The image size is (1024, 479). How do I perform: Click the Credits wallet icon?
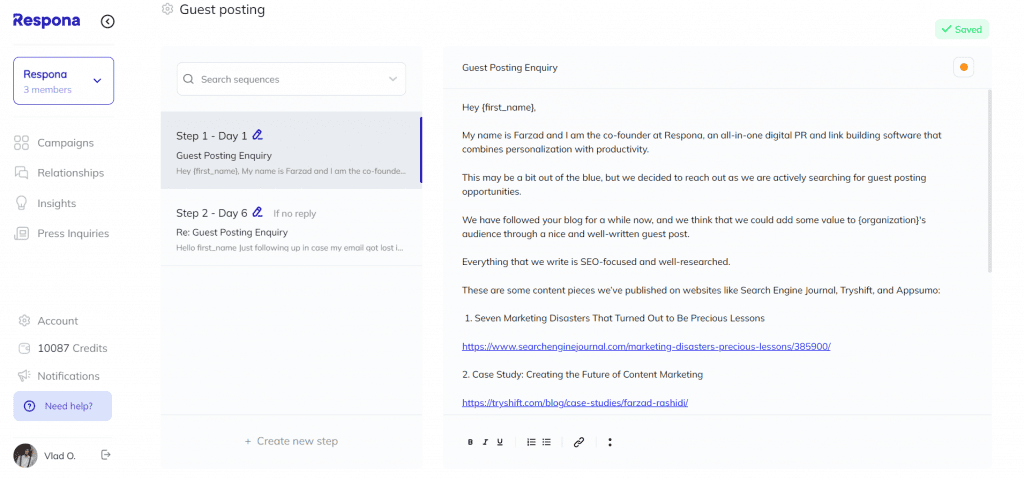click(x=25, y=348)
